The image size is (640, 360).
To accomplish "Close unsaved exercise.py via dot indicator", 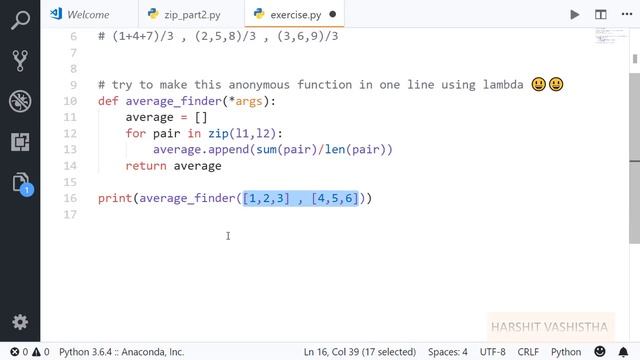I will [x=333, y=14].
